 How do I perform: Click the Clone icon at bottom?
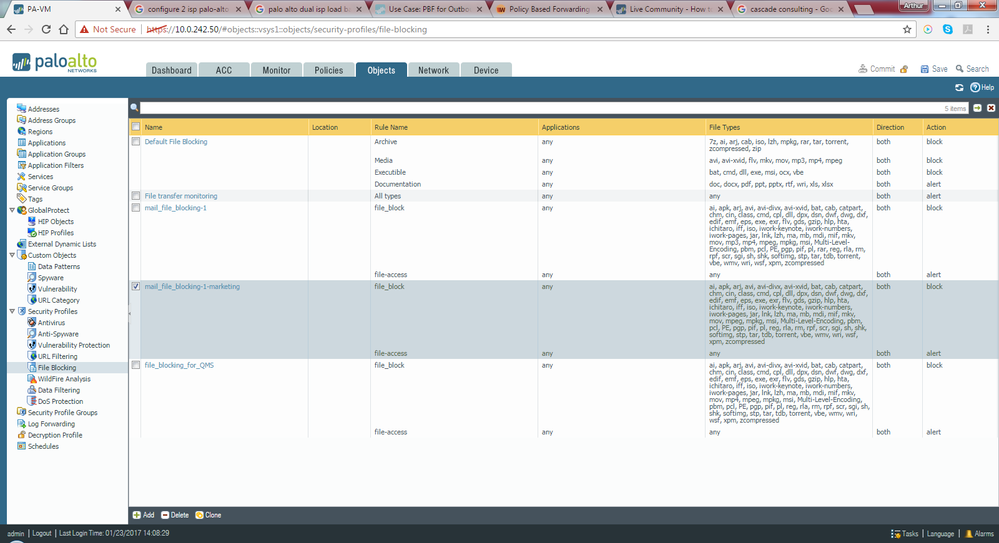pyautogui.click(x=199, y=515)
